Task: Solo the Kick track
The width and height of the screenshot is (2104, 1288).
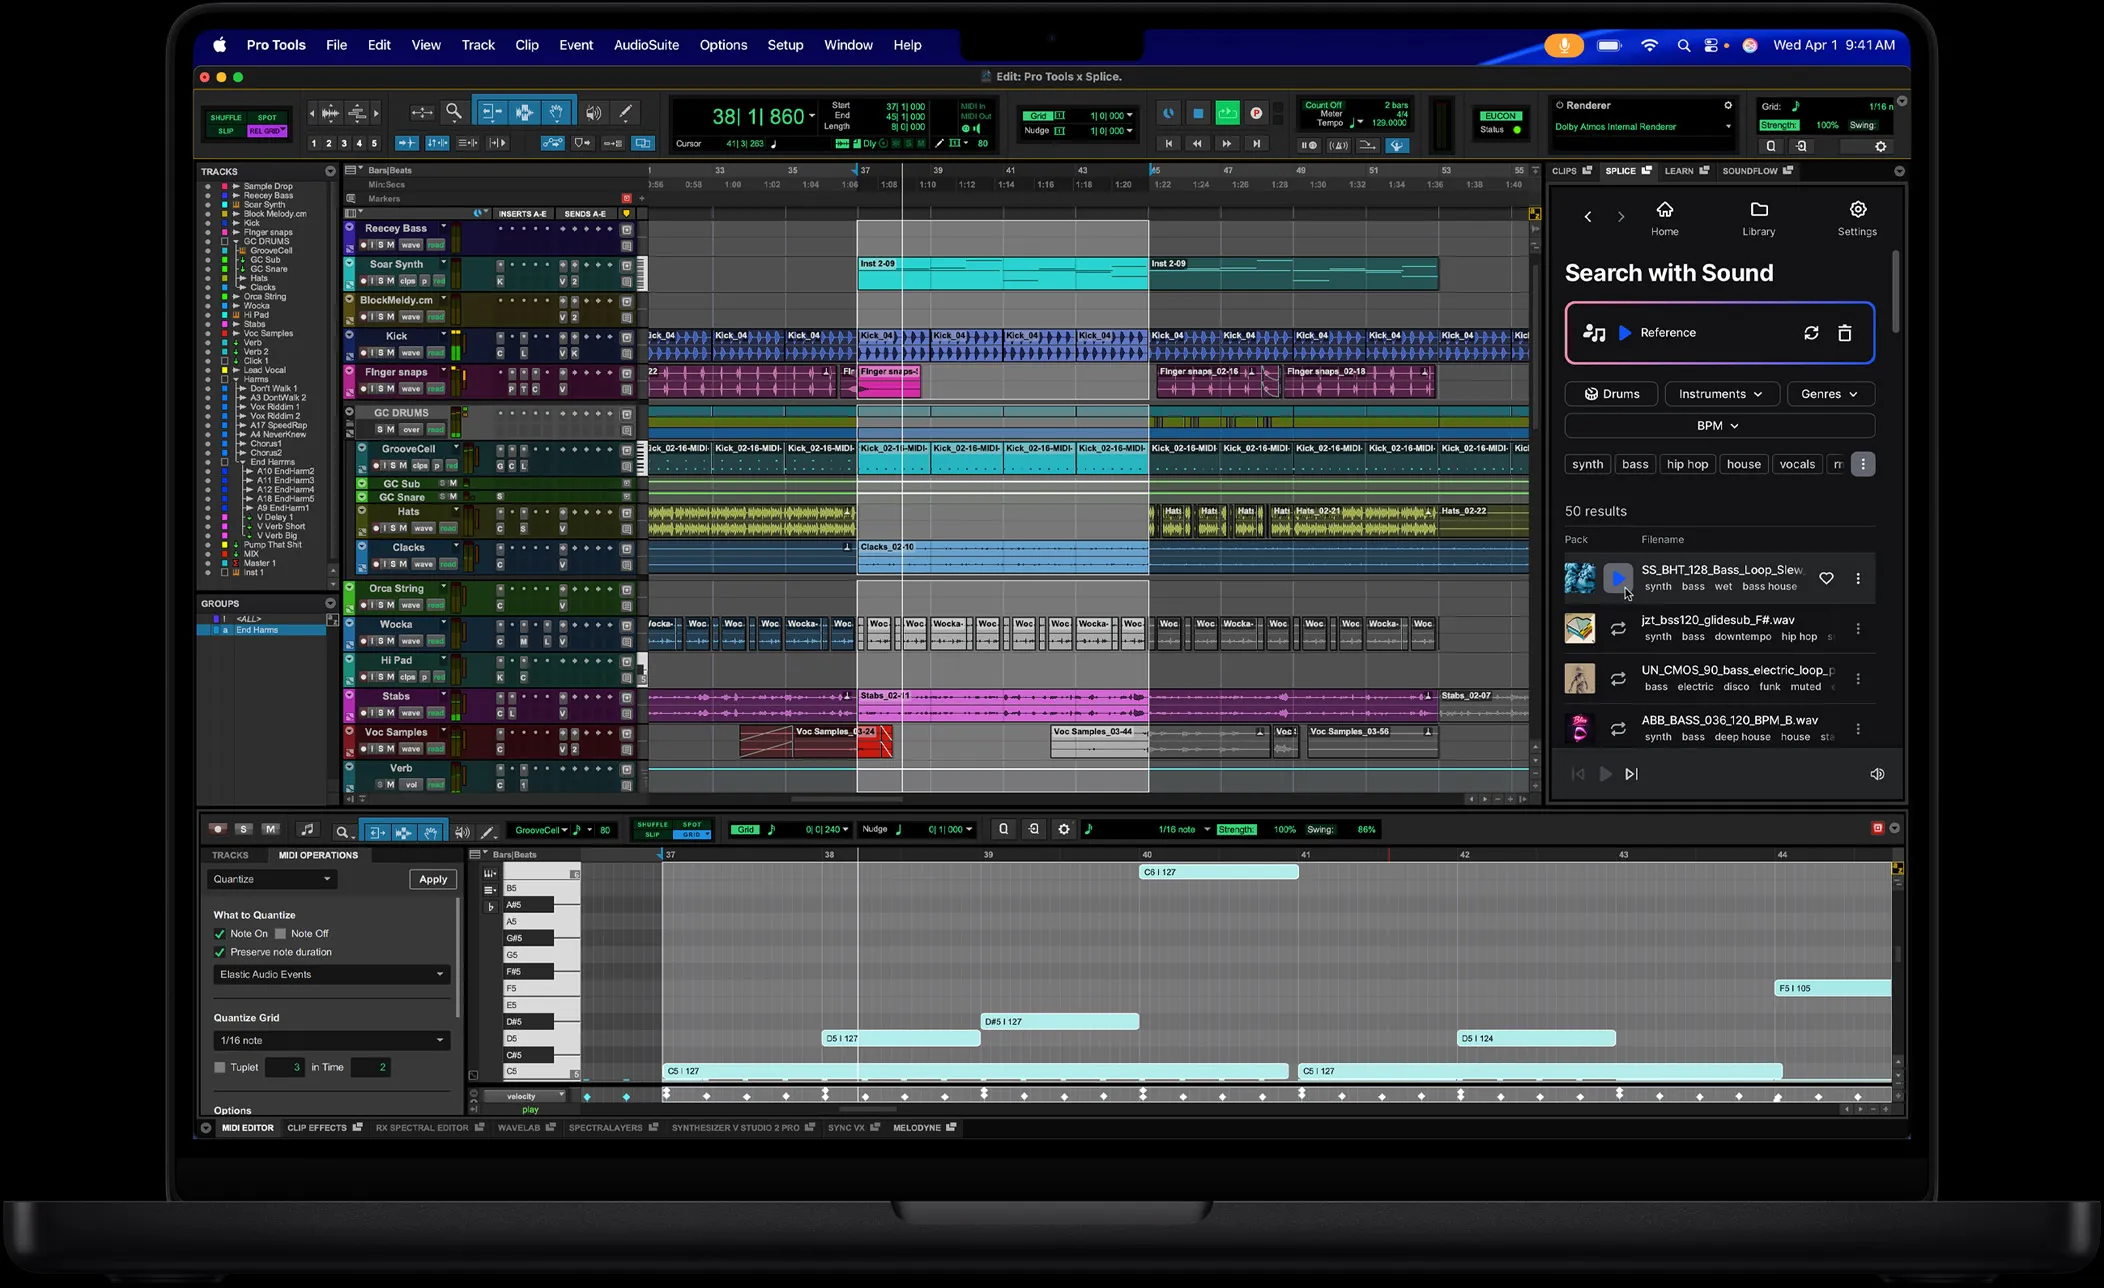Action: (x=381, y=352)
